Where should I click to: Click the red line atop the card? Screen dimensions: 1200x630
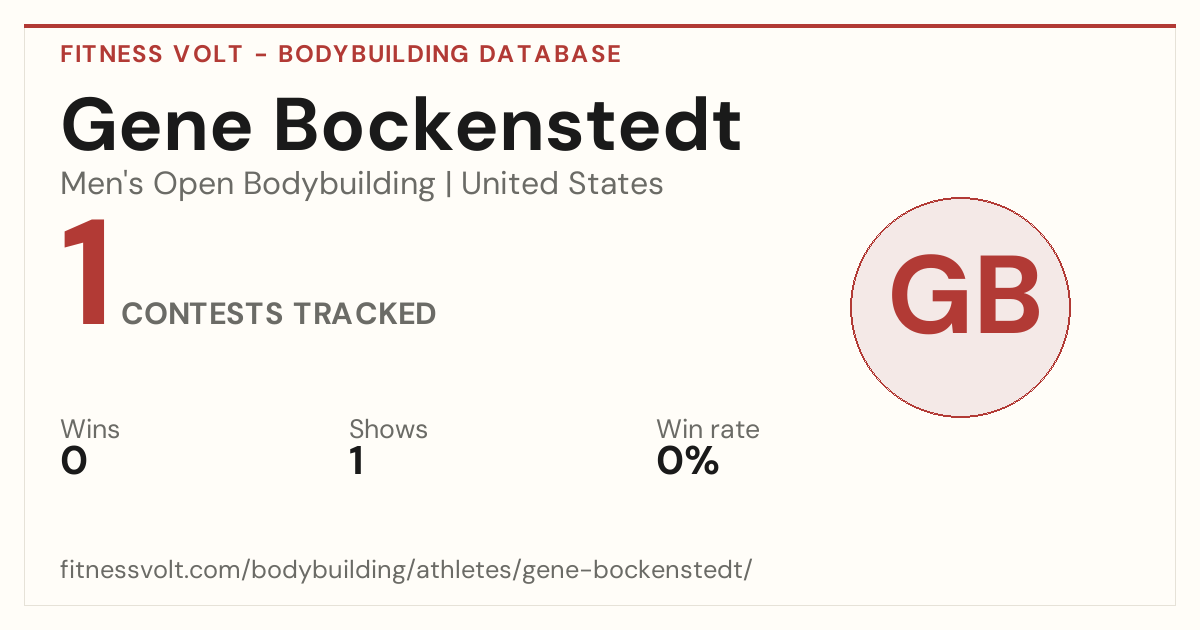click(600, 26)
